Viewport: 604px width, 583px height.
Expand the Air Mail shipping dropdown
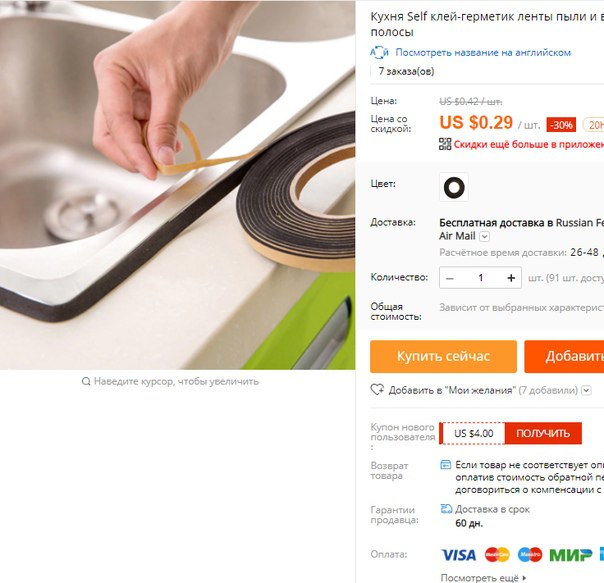click(x=485, y=236)
